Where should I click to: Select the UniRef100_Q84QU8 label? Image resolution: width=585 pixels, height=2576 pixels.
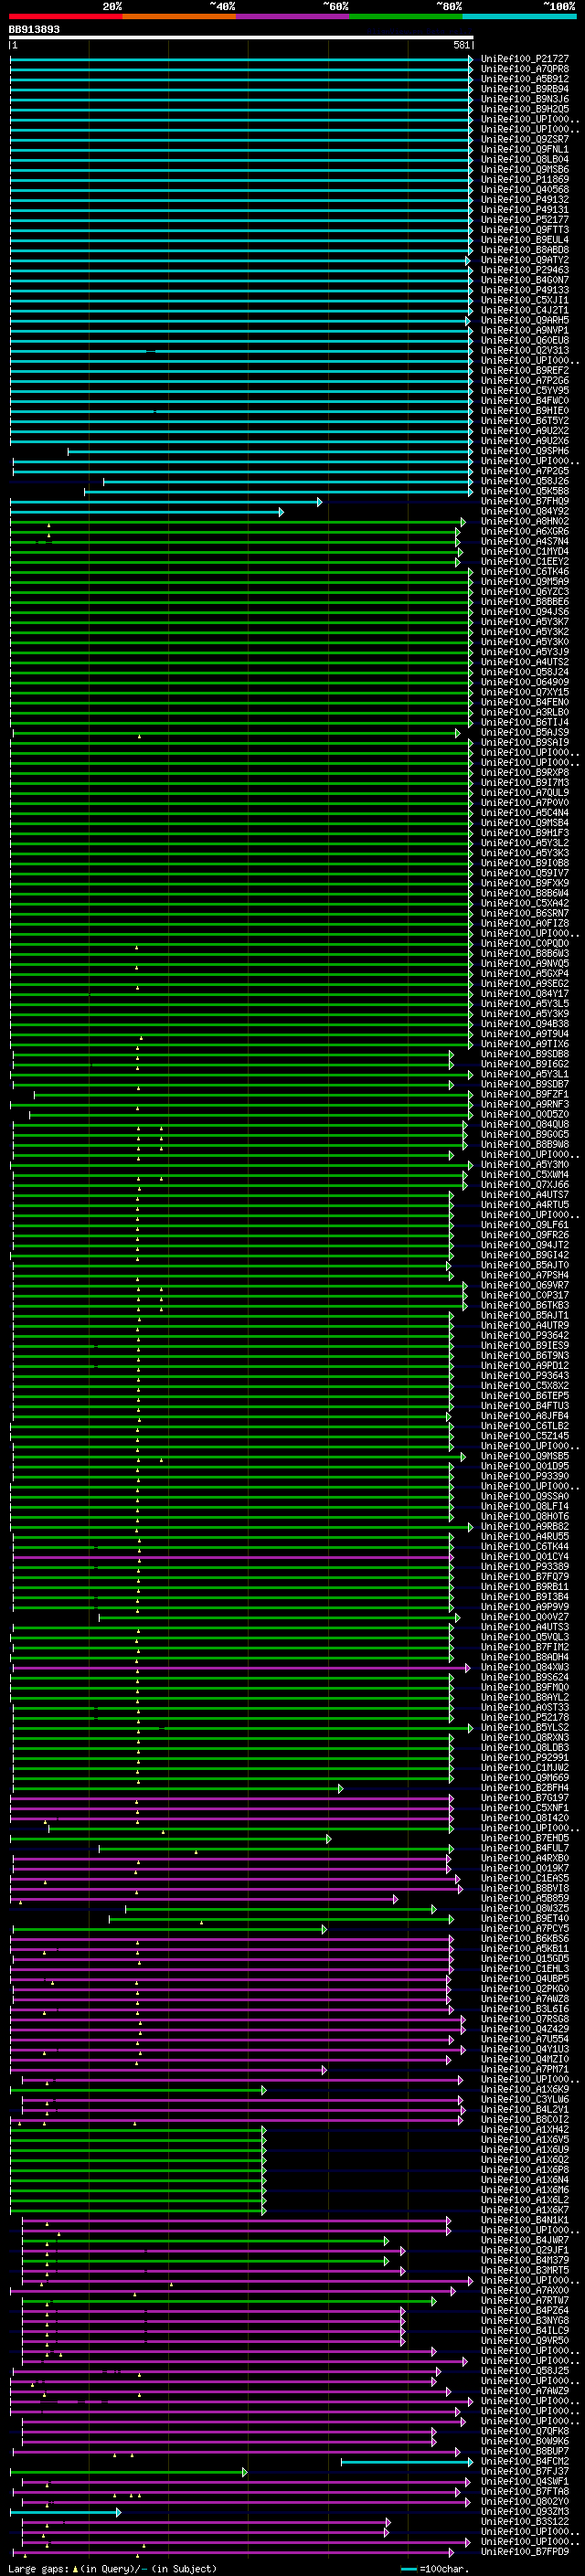click(525, 1125)
